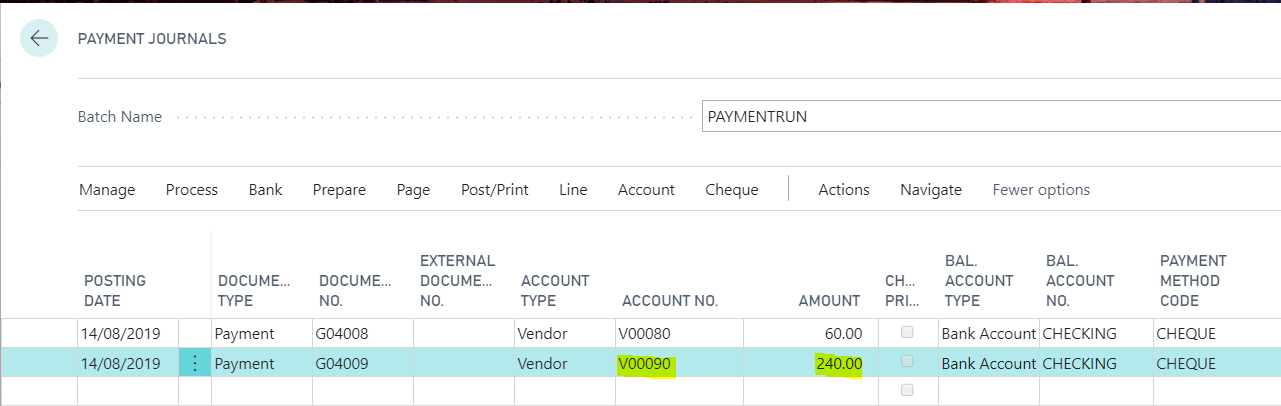Select the 240.00 amount cell
The width and height of the screenshot is (1281, 406).
click(838, 364)
